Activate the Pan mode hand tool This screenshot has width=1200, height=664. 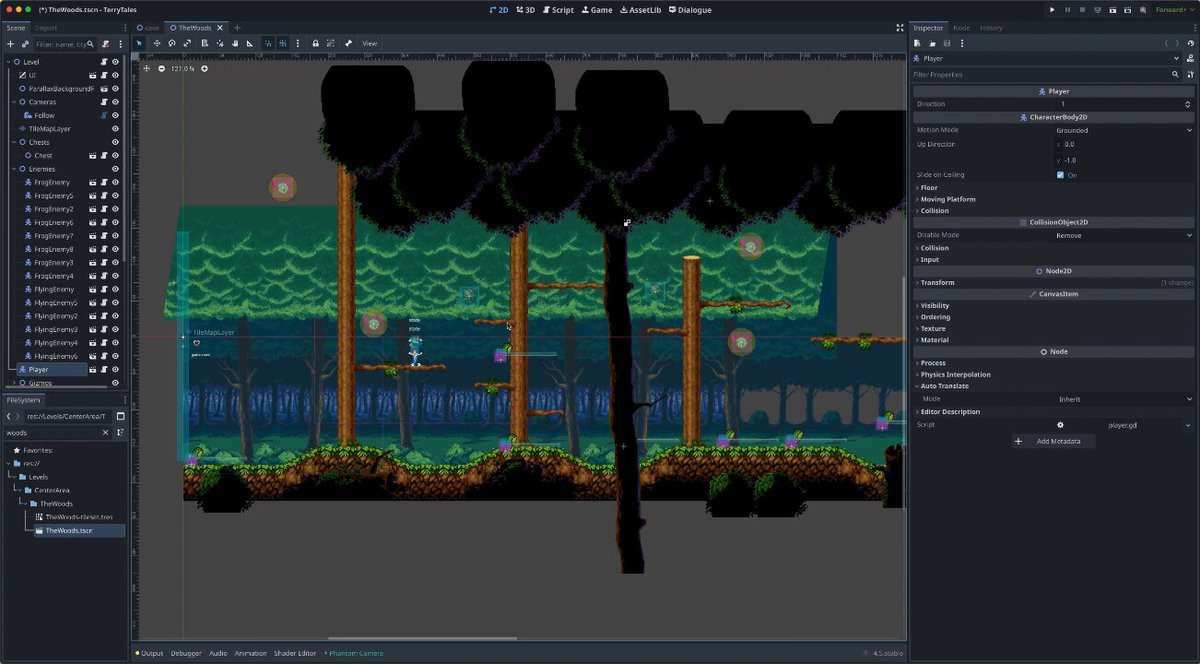point(235,44)
